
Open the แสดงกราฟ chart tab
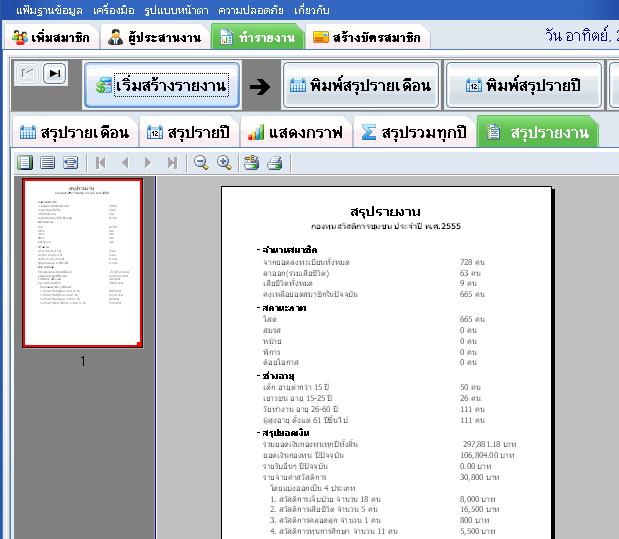click(x=295, y=133)
